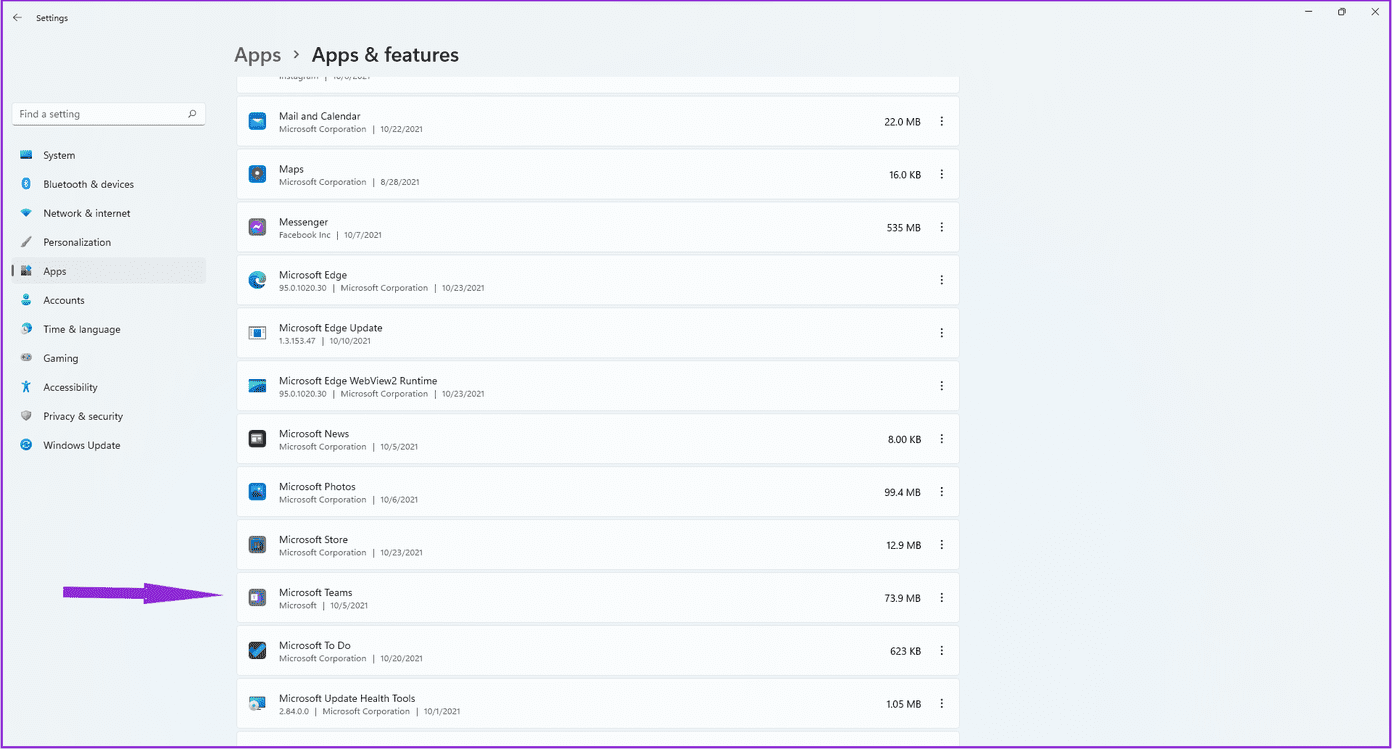1392x749 pixels.
Task: Open more options for Microsoft Edge Update
Action: tap(941, 334)
